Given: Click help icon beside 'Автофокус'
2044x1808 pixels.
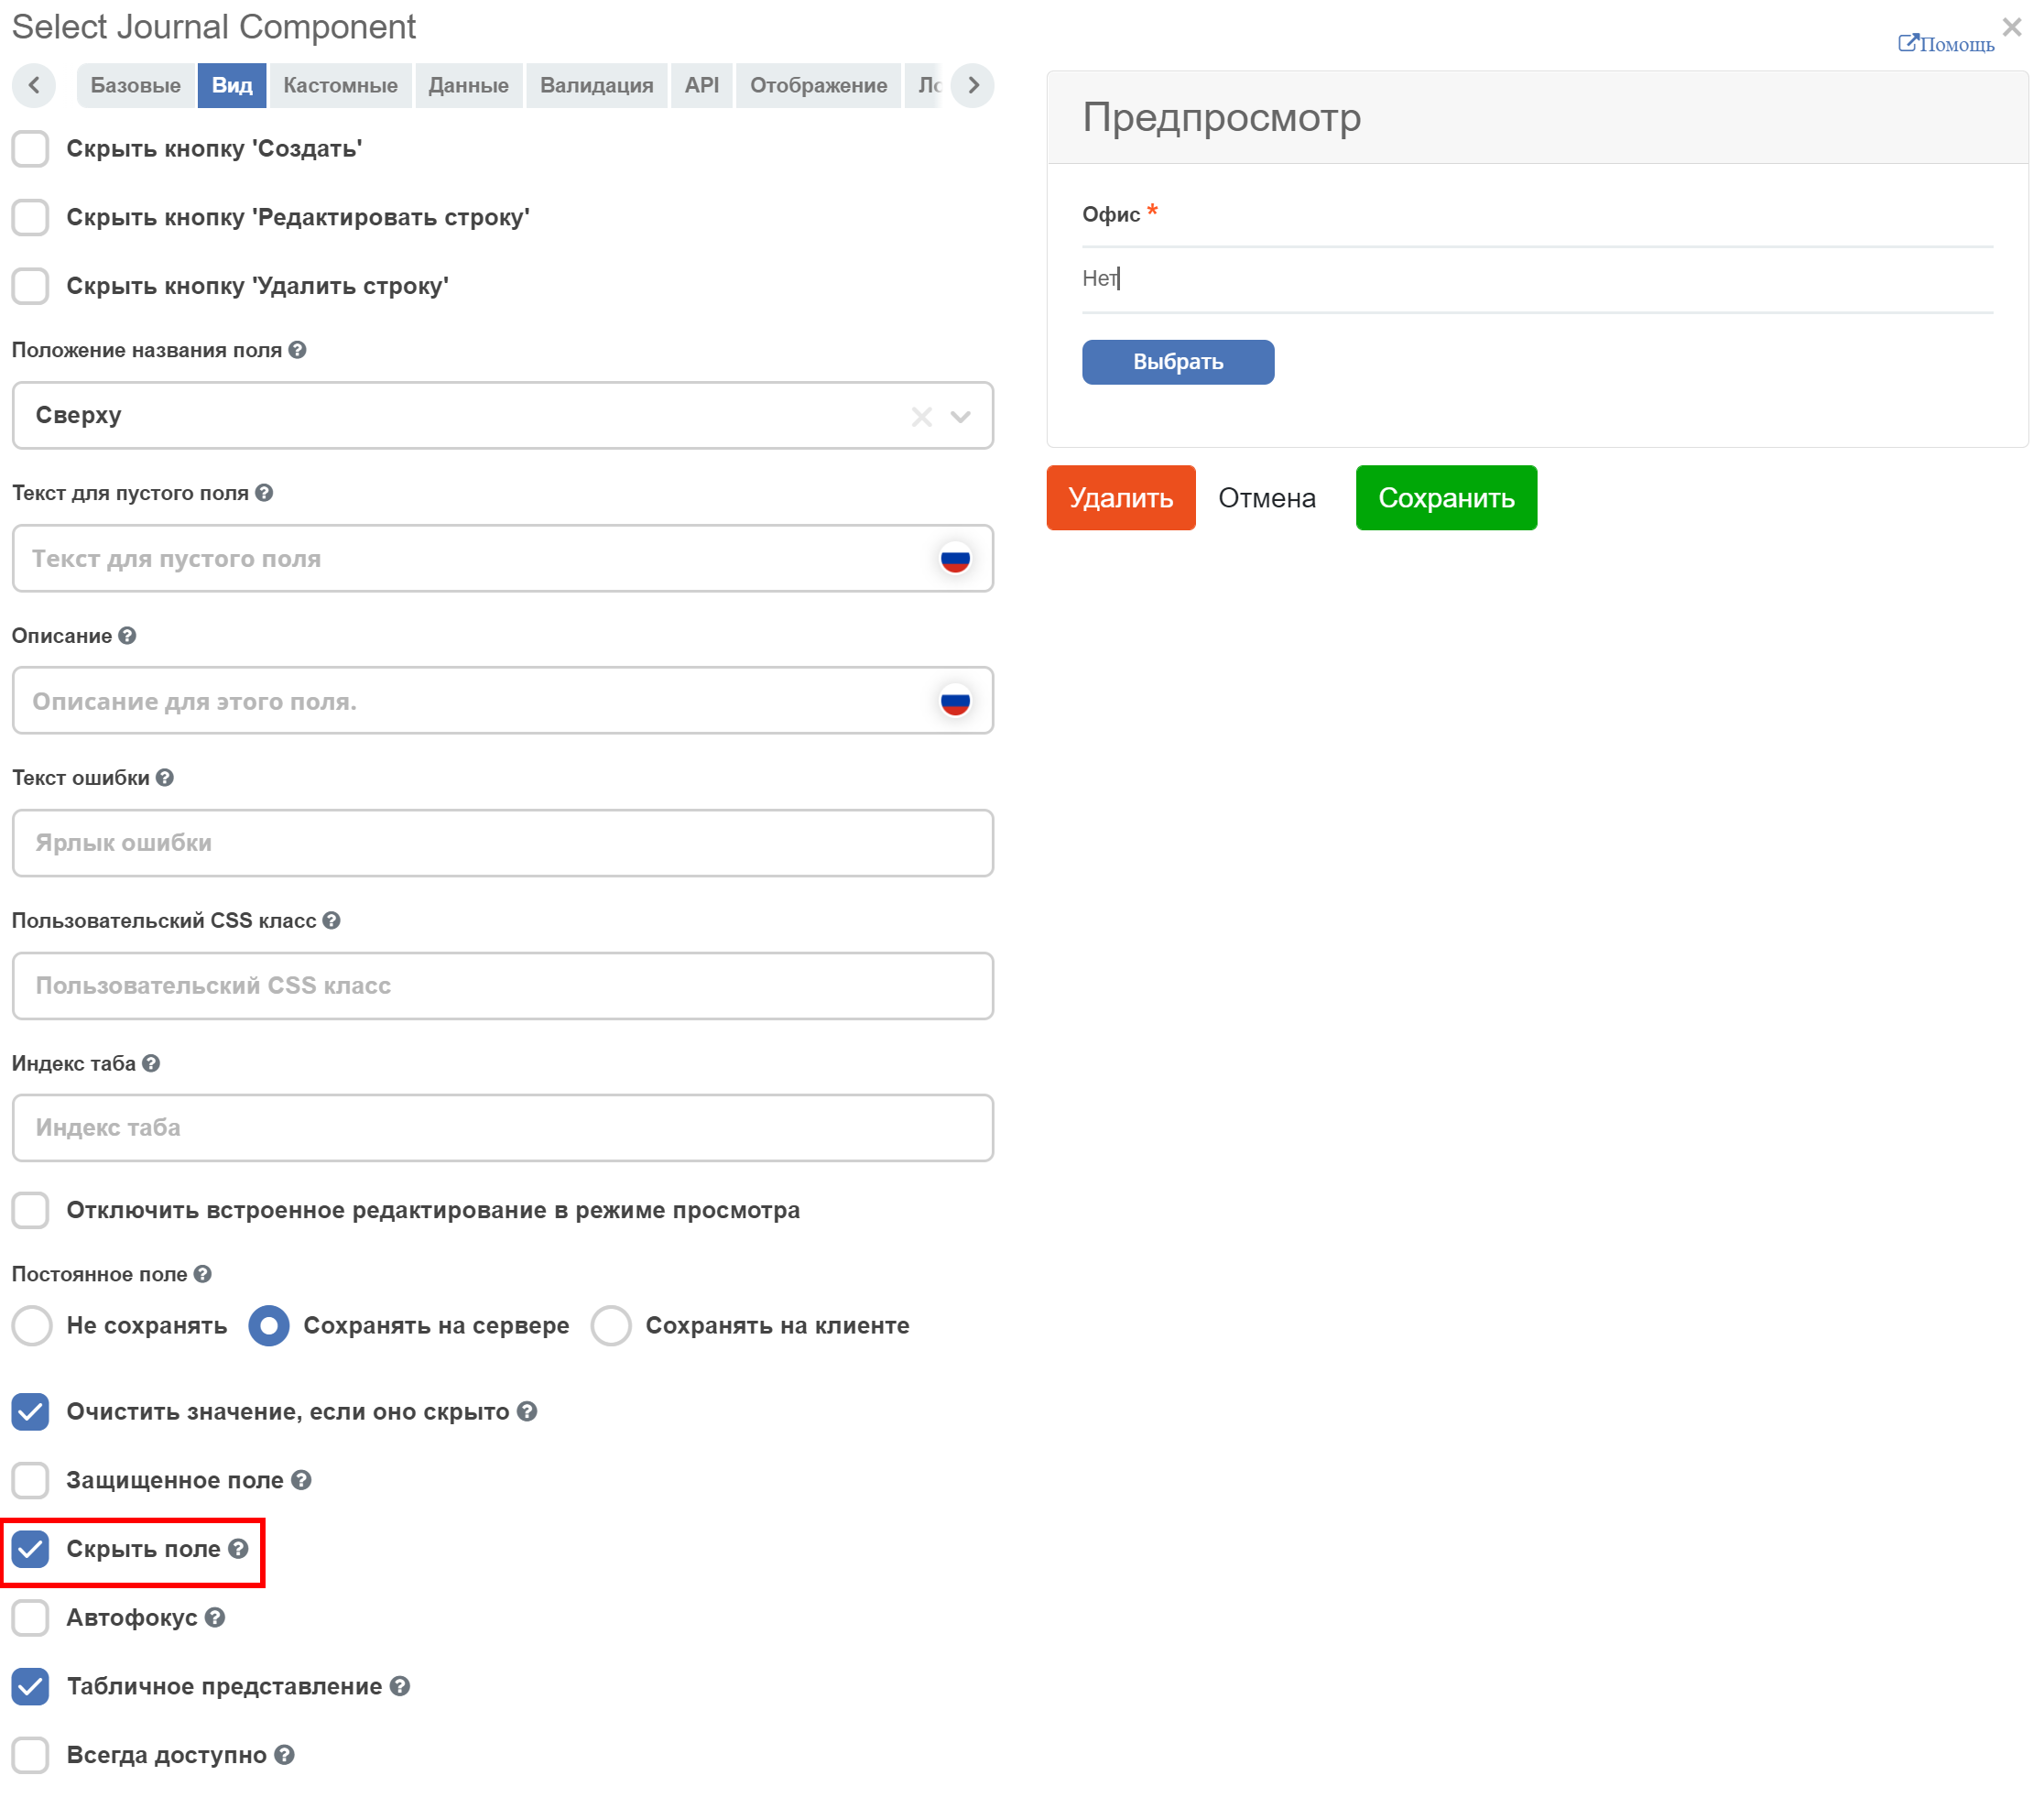Looking at the screenshot, I should 215,1618.
